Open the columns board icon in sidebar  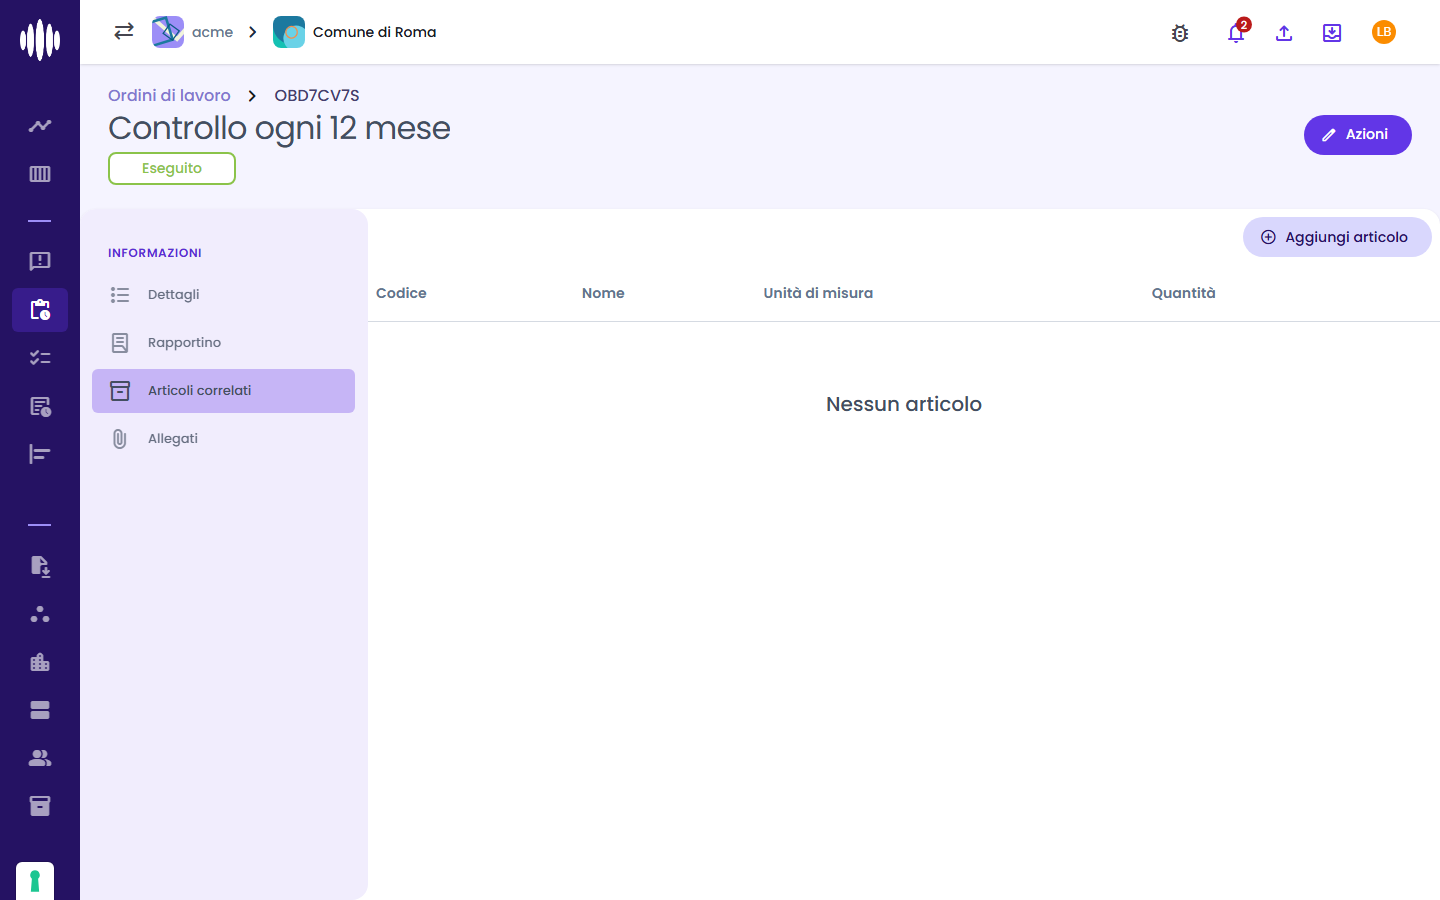40,174
